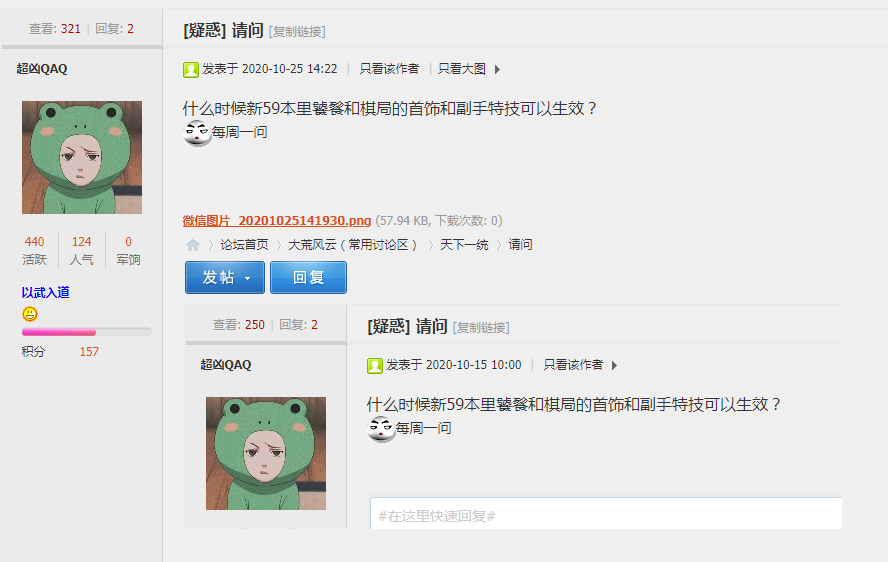Click the yellow smiley badge under 以武入道
The width and height of the screenshot is (888, 562).
tap(30, 313)
